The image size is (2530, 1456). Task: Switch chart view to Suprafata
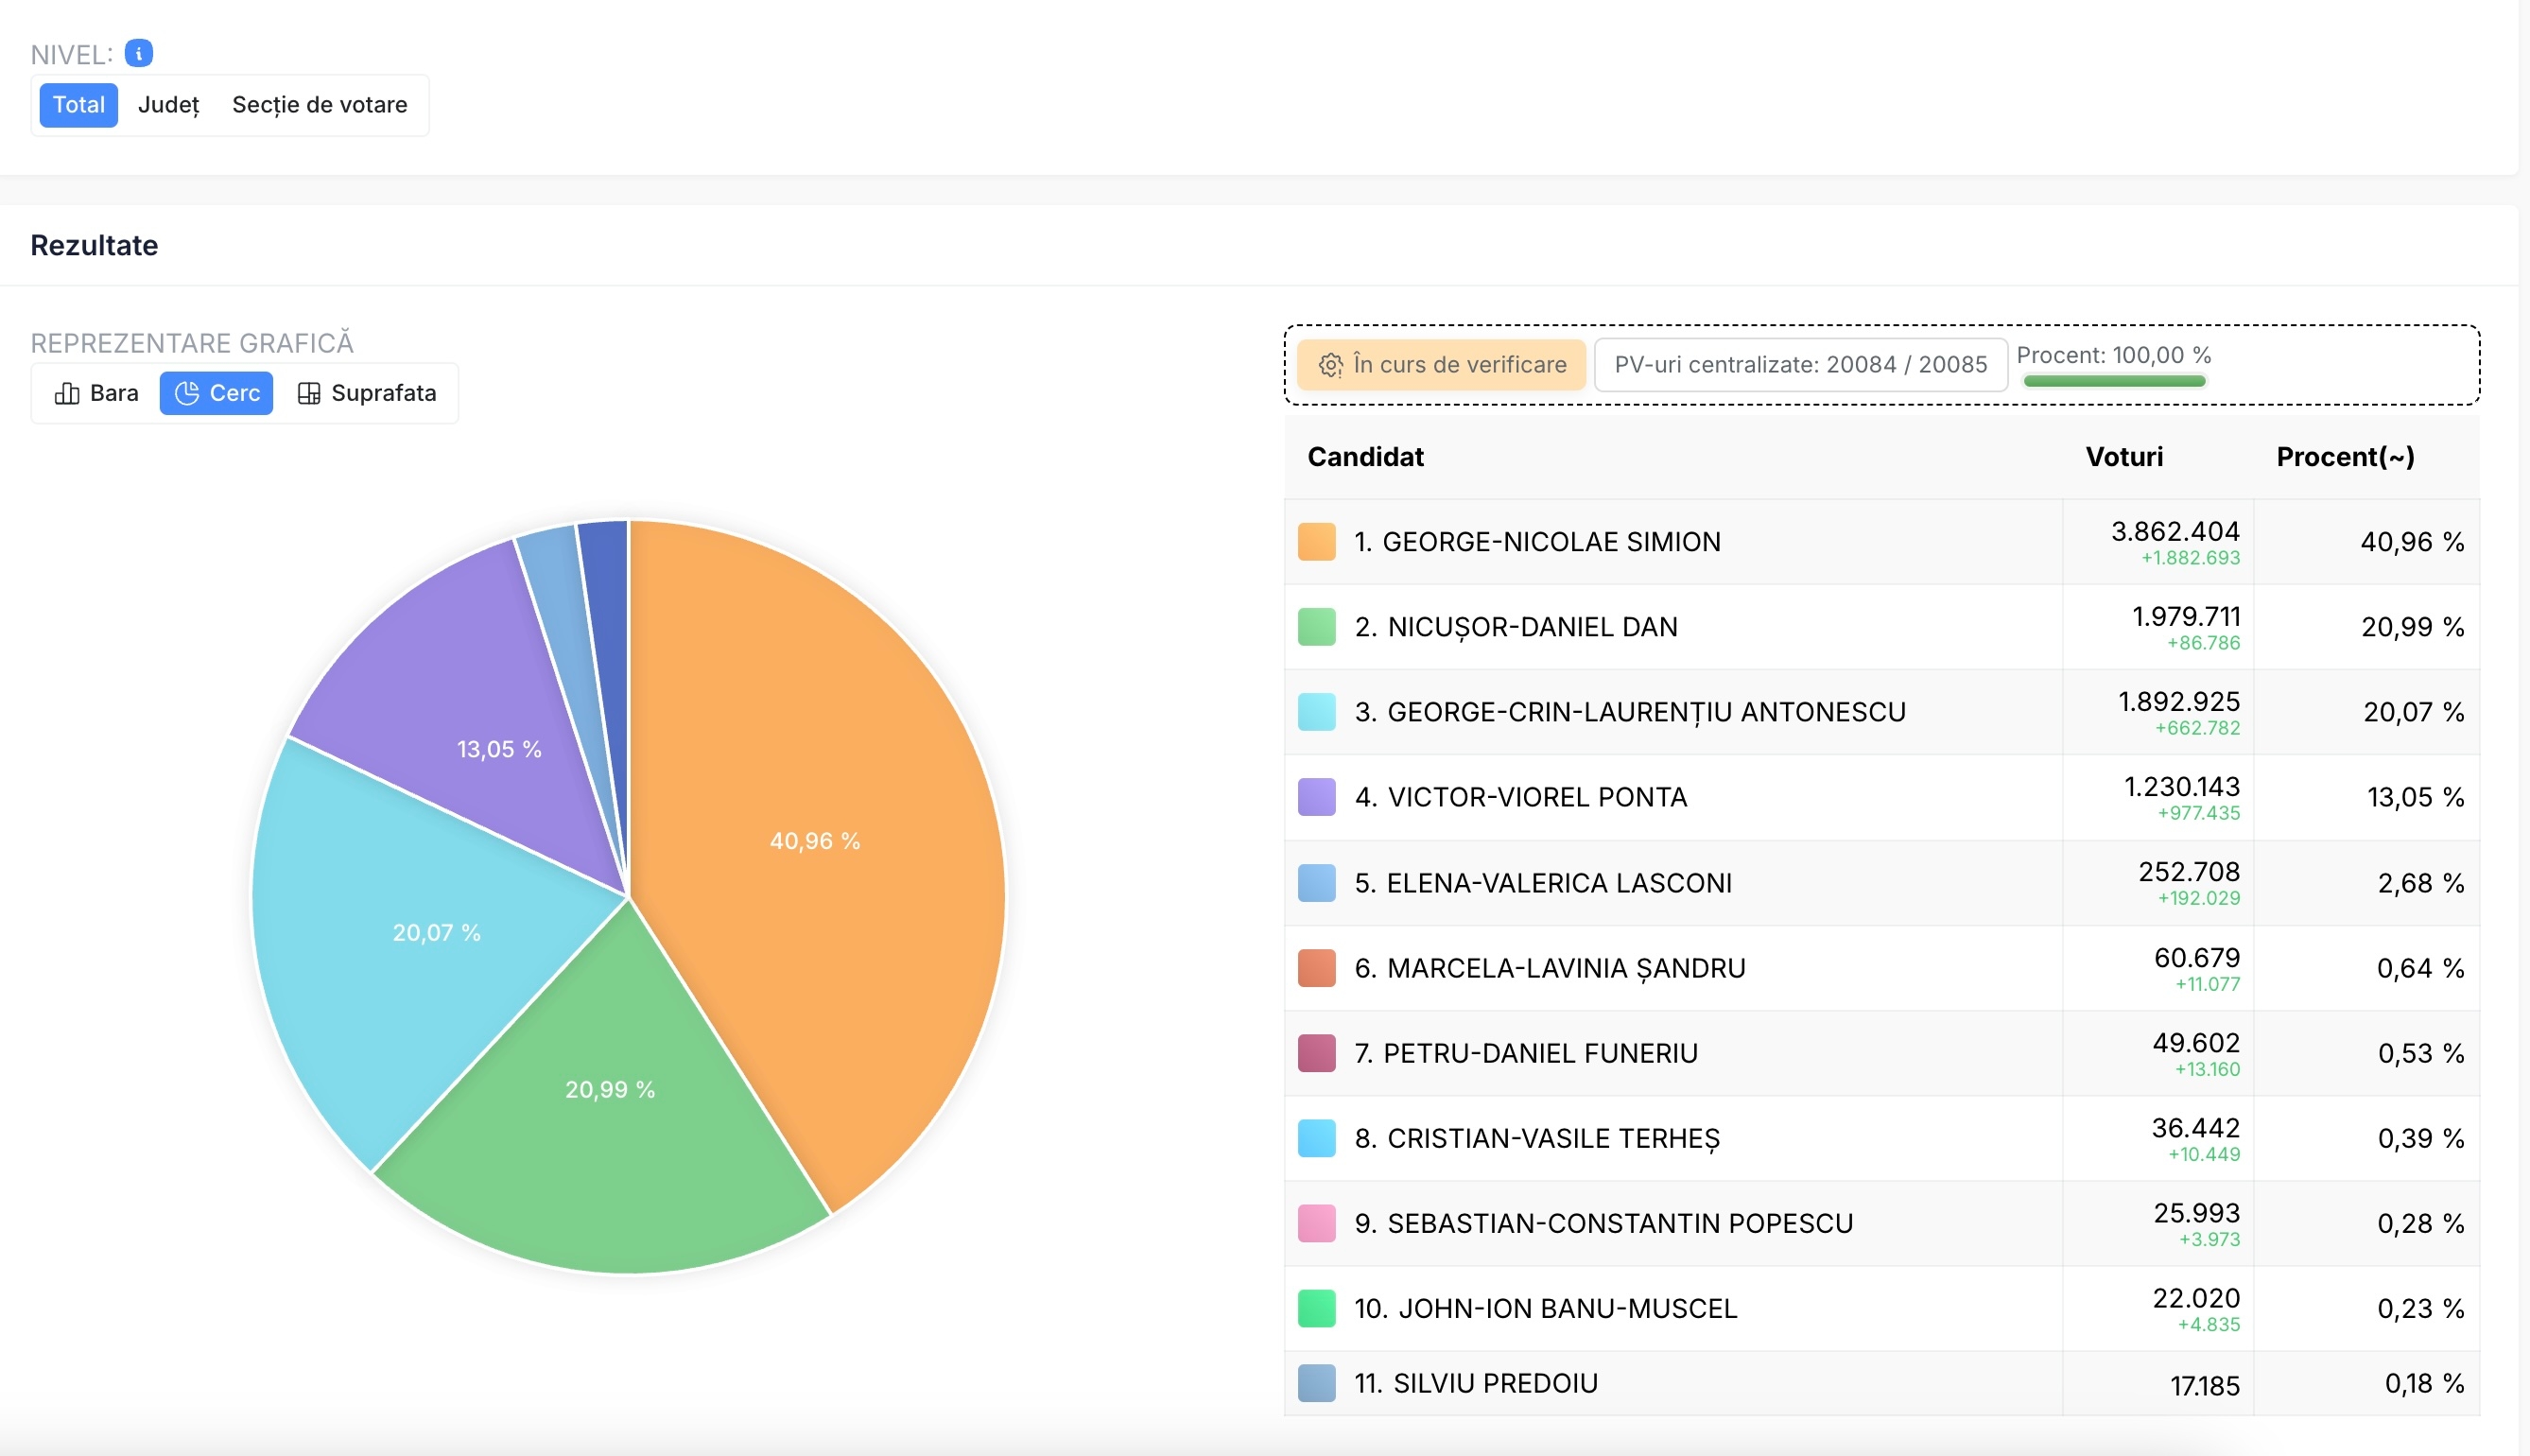(x=367, y=393)
